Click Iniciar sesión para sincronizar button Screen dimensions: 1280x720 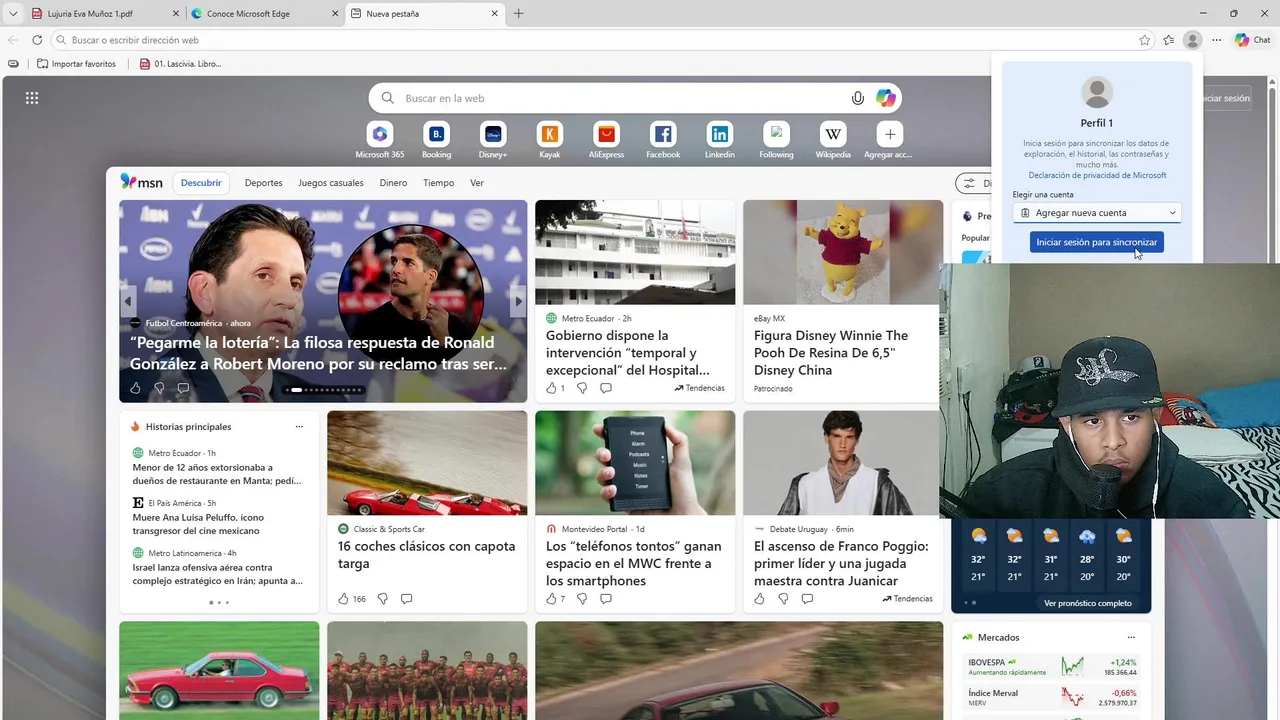click(1097, 242)
